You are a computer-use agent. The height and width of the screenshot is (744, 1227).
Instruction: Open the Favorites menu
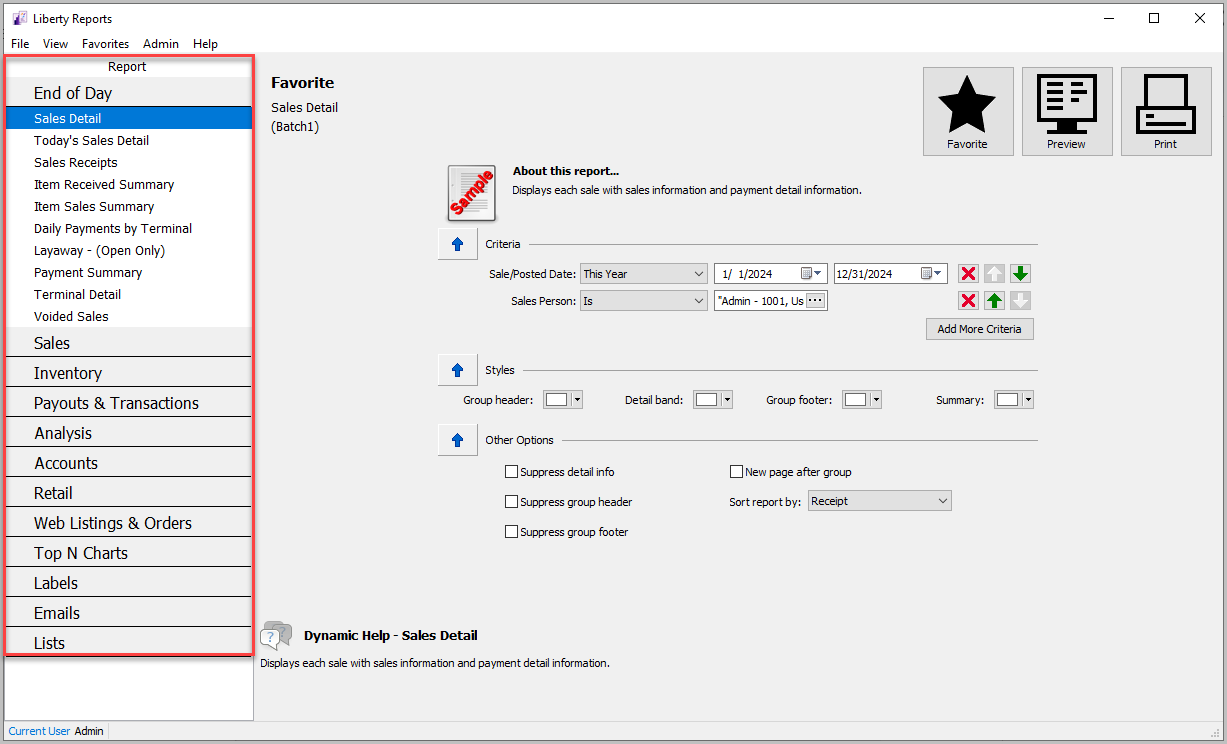coord(105,44)
